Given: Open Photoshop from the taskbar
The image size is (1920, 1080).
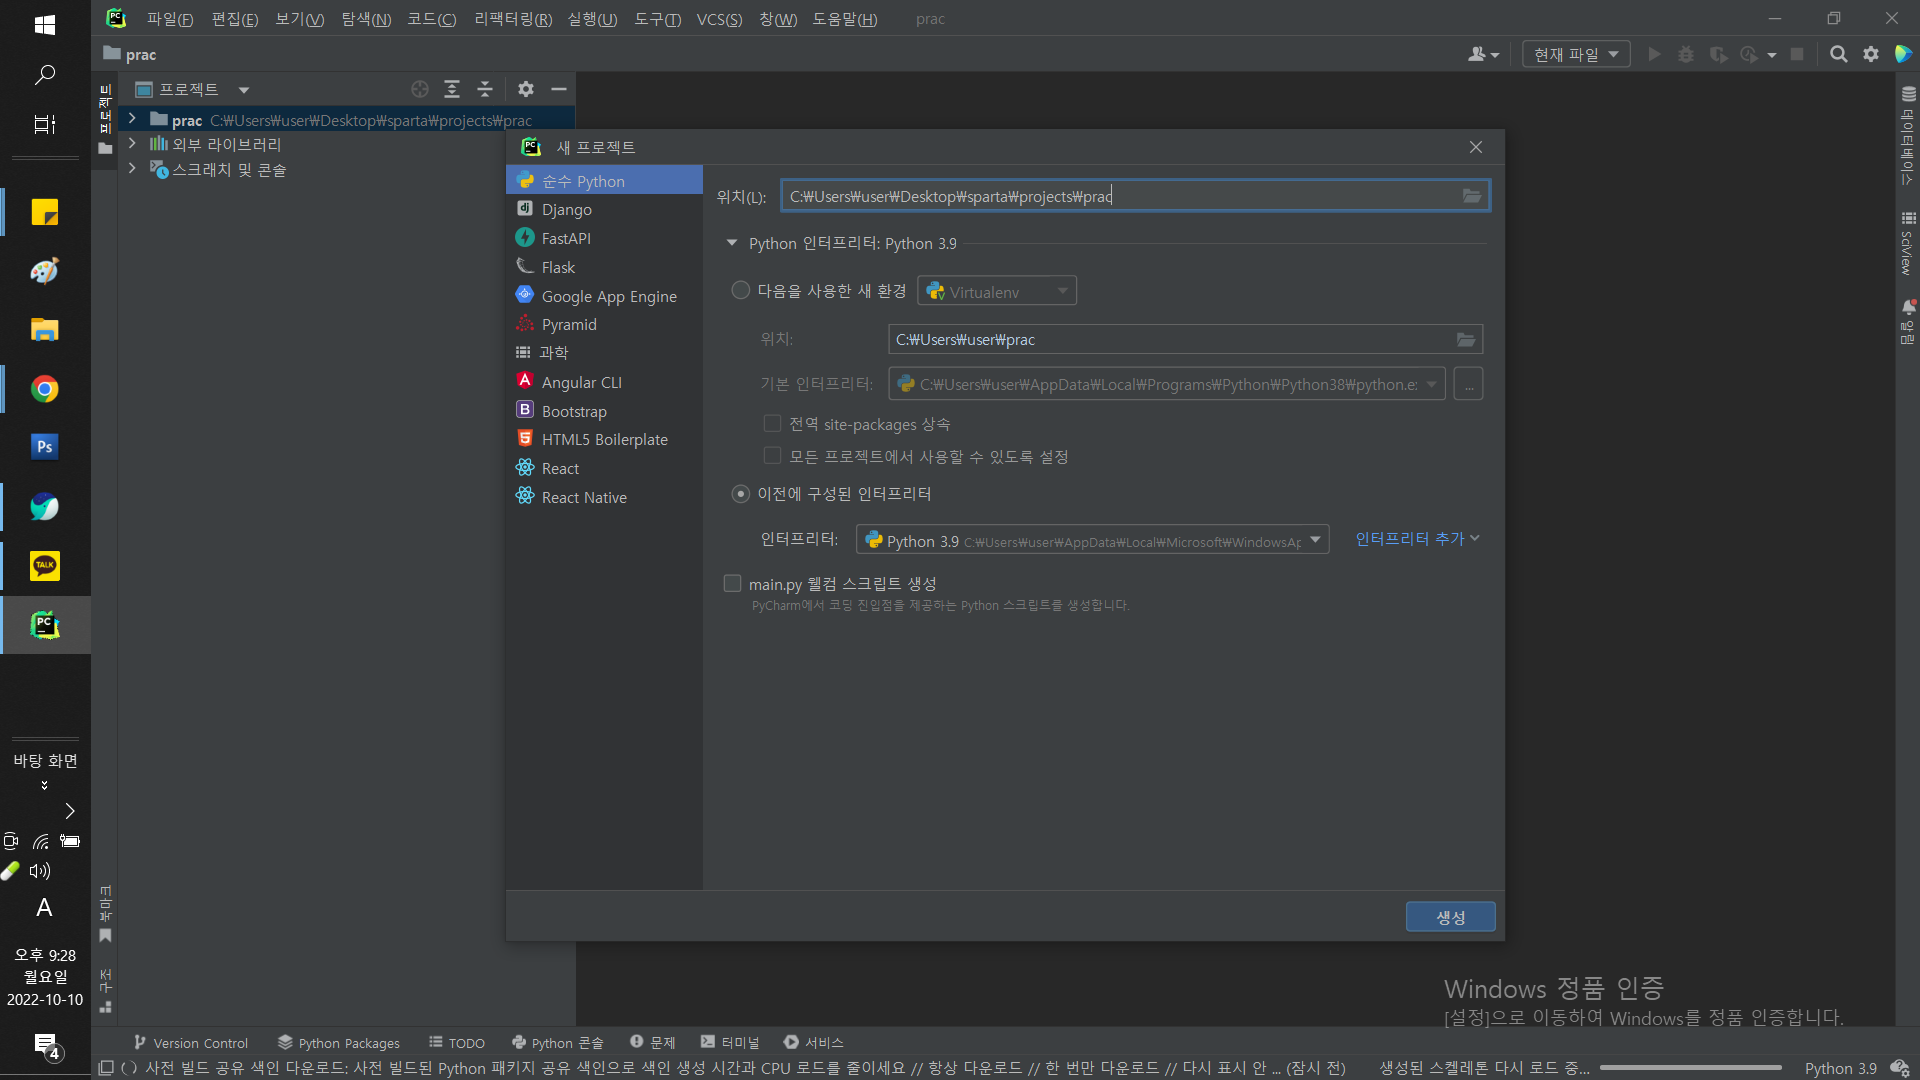Looking at the screenshot, I should [44, 447].
